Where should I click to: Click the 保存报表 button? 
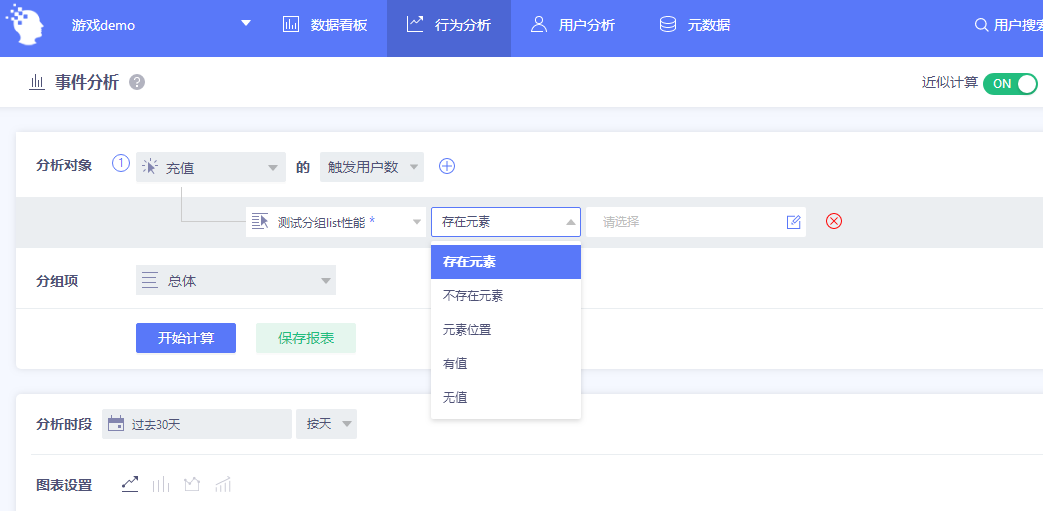306,338
